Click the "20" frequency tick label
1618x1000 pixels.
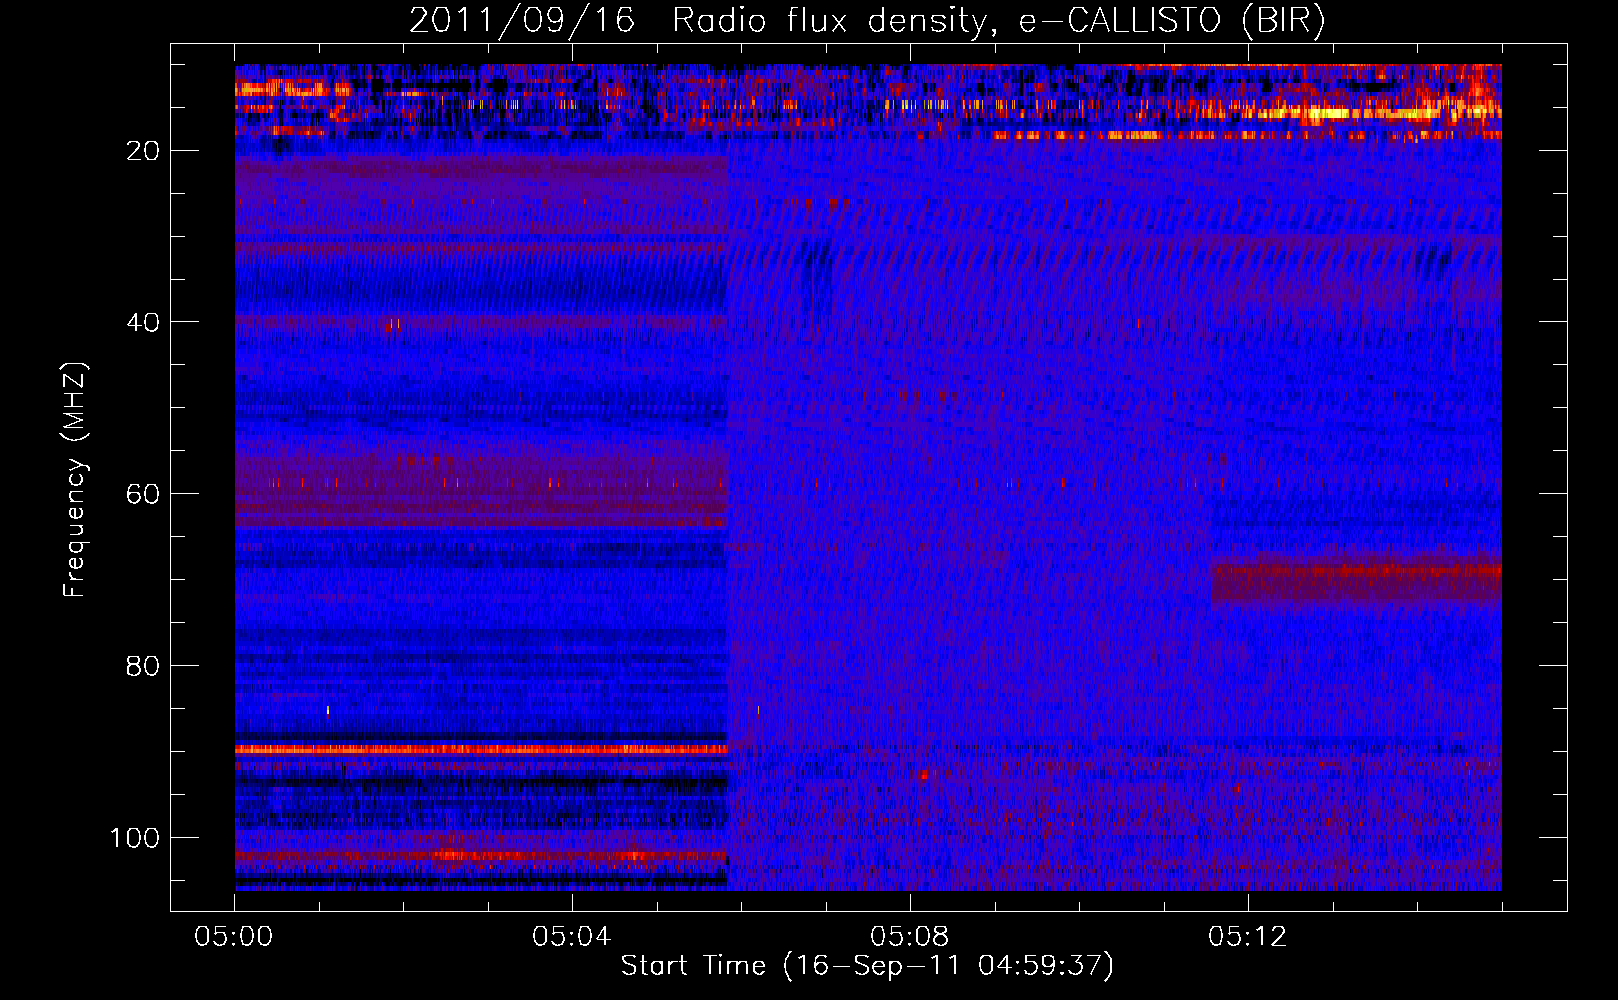[143, 150]
